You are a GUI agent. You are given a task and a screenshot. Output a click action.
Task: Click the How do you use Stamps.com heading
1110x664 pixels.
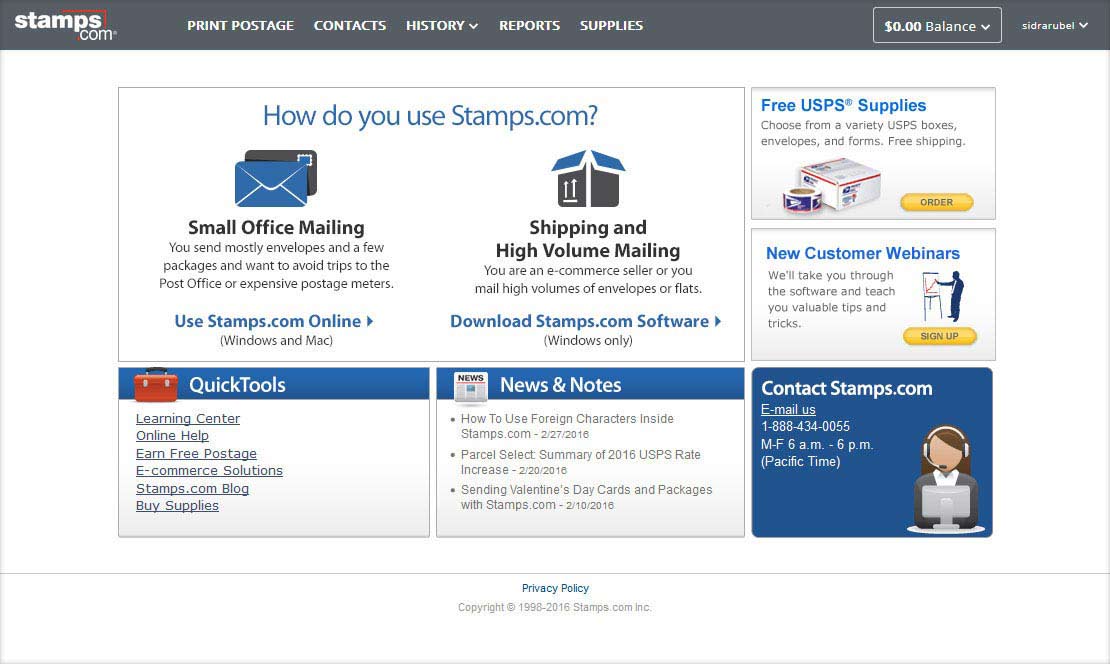[x=430, y=116]
